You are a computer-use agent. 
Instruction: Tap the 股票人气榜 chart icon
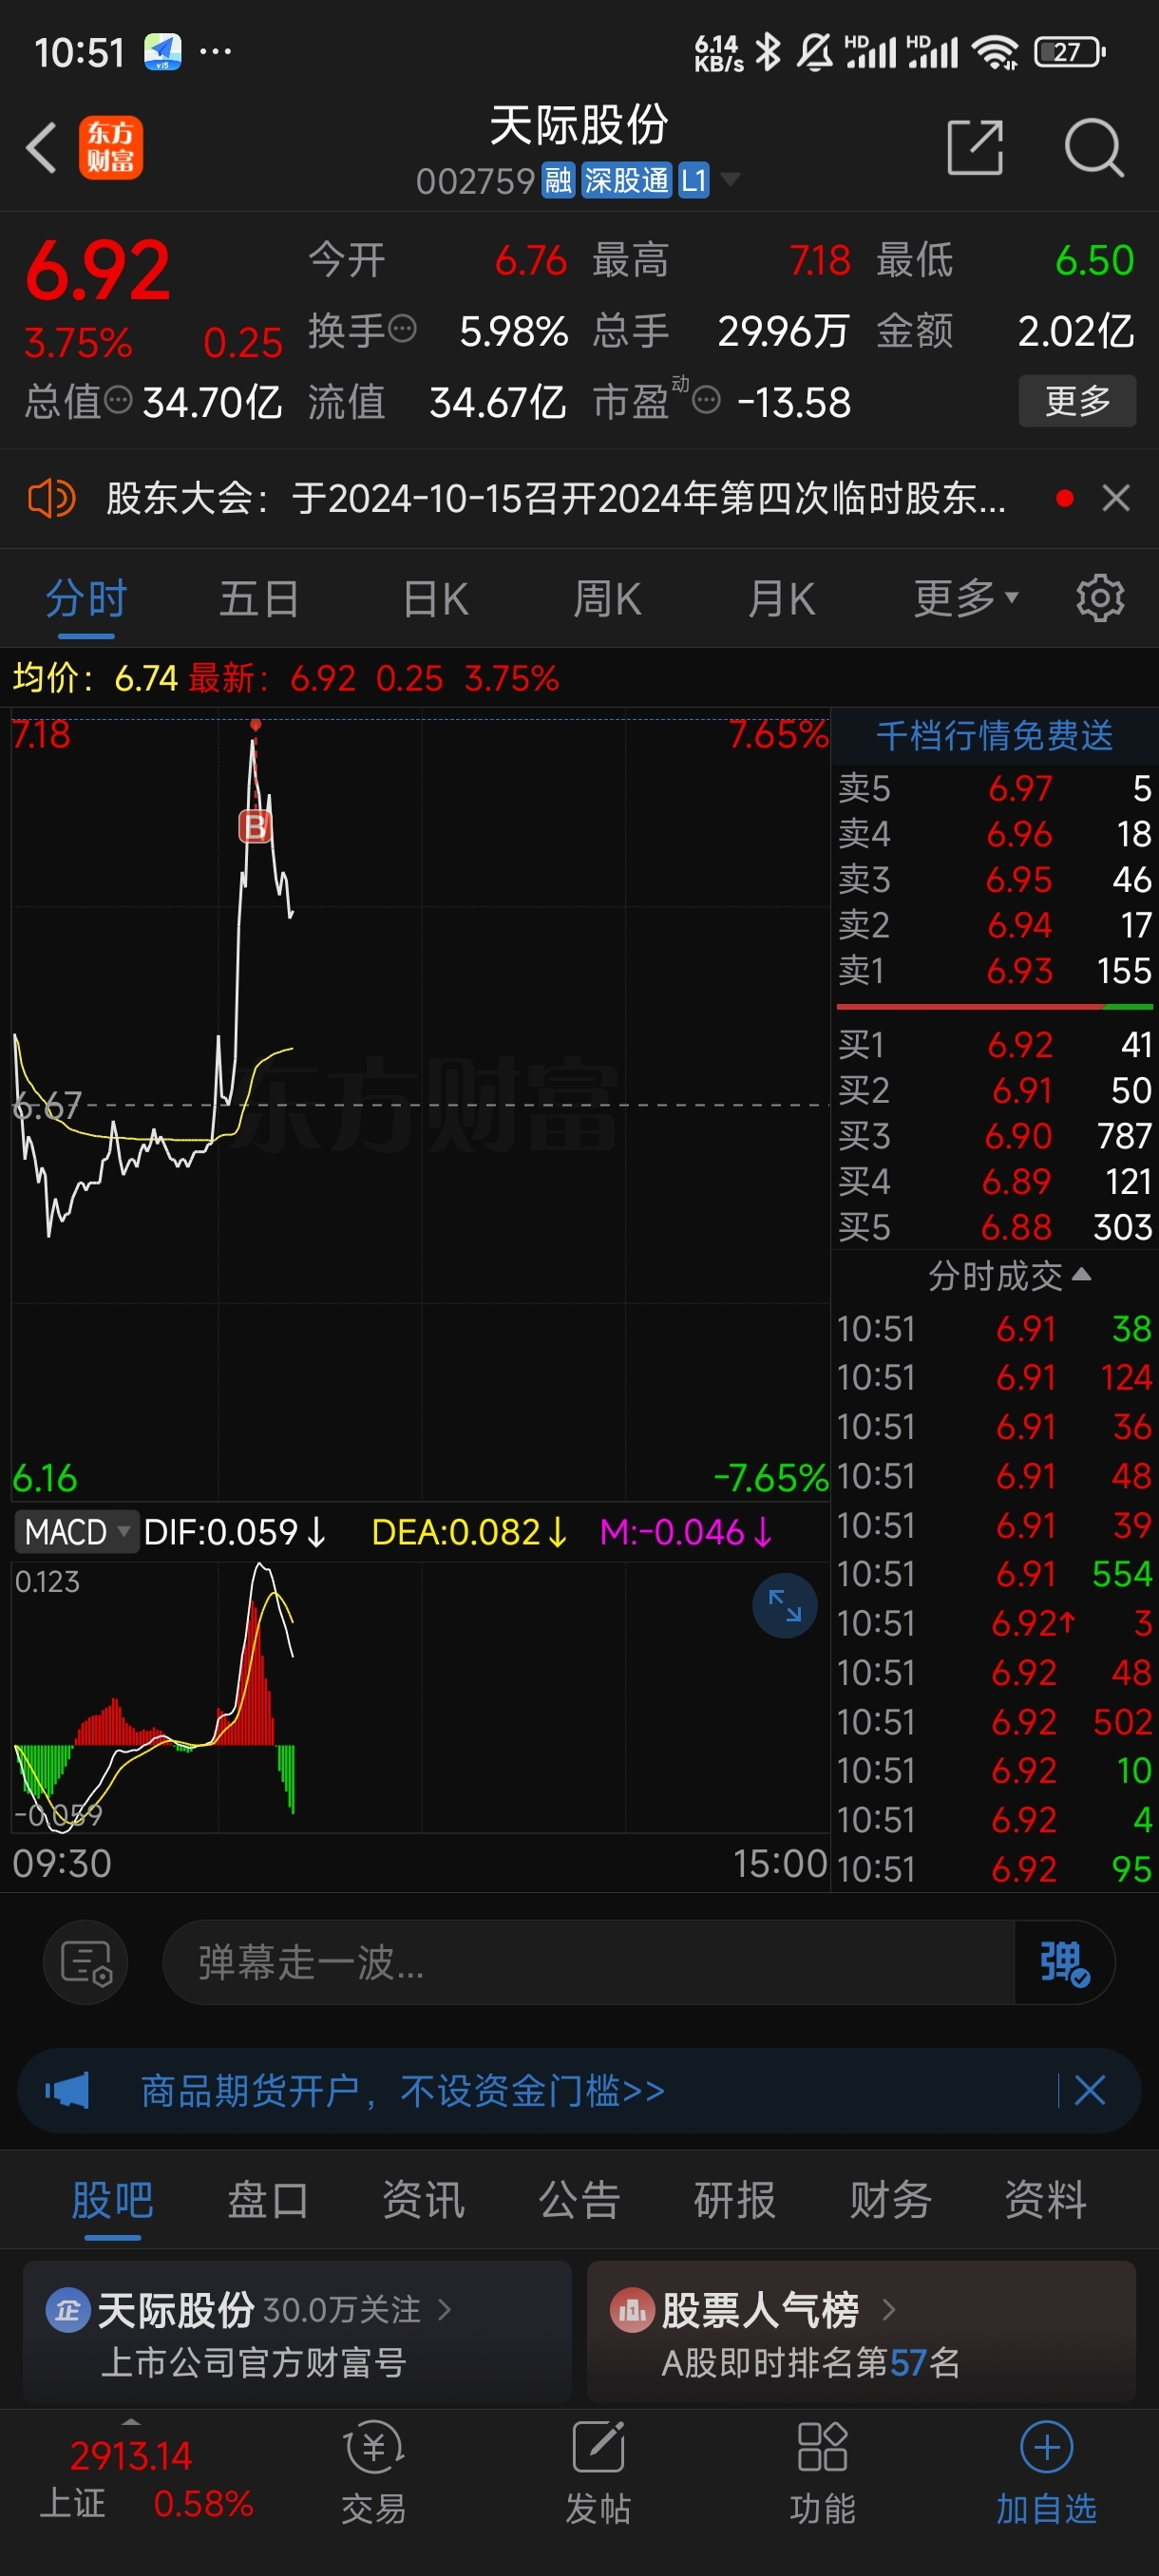632,2310
